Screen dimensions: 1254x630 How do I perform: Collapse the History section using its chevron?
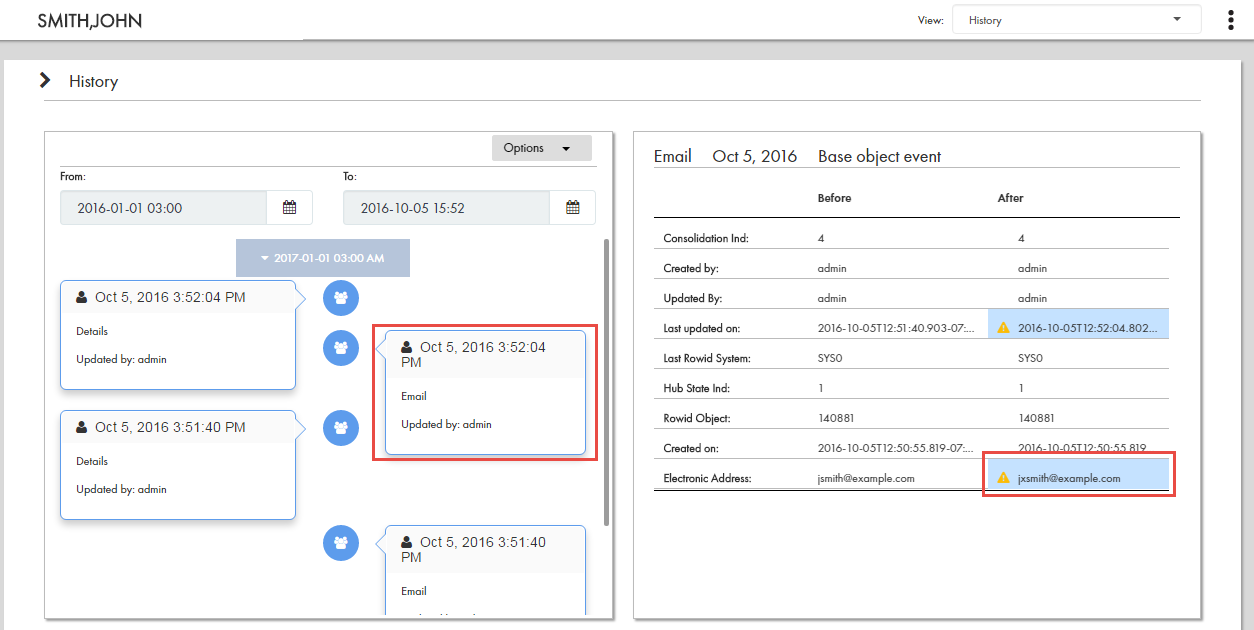pos(44,80)
